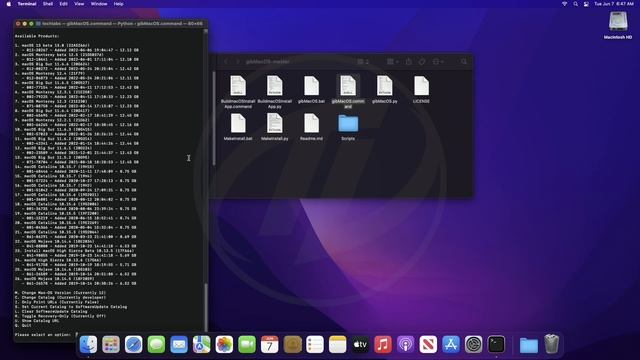Click the gibMacOS-master Finder window title
The width and height of the screenshot is (640, 360).
click(268, 62)
